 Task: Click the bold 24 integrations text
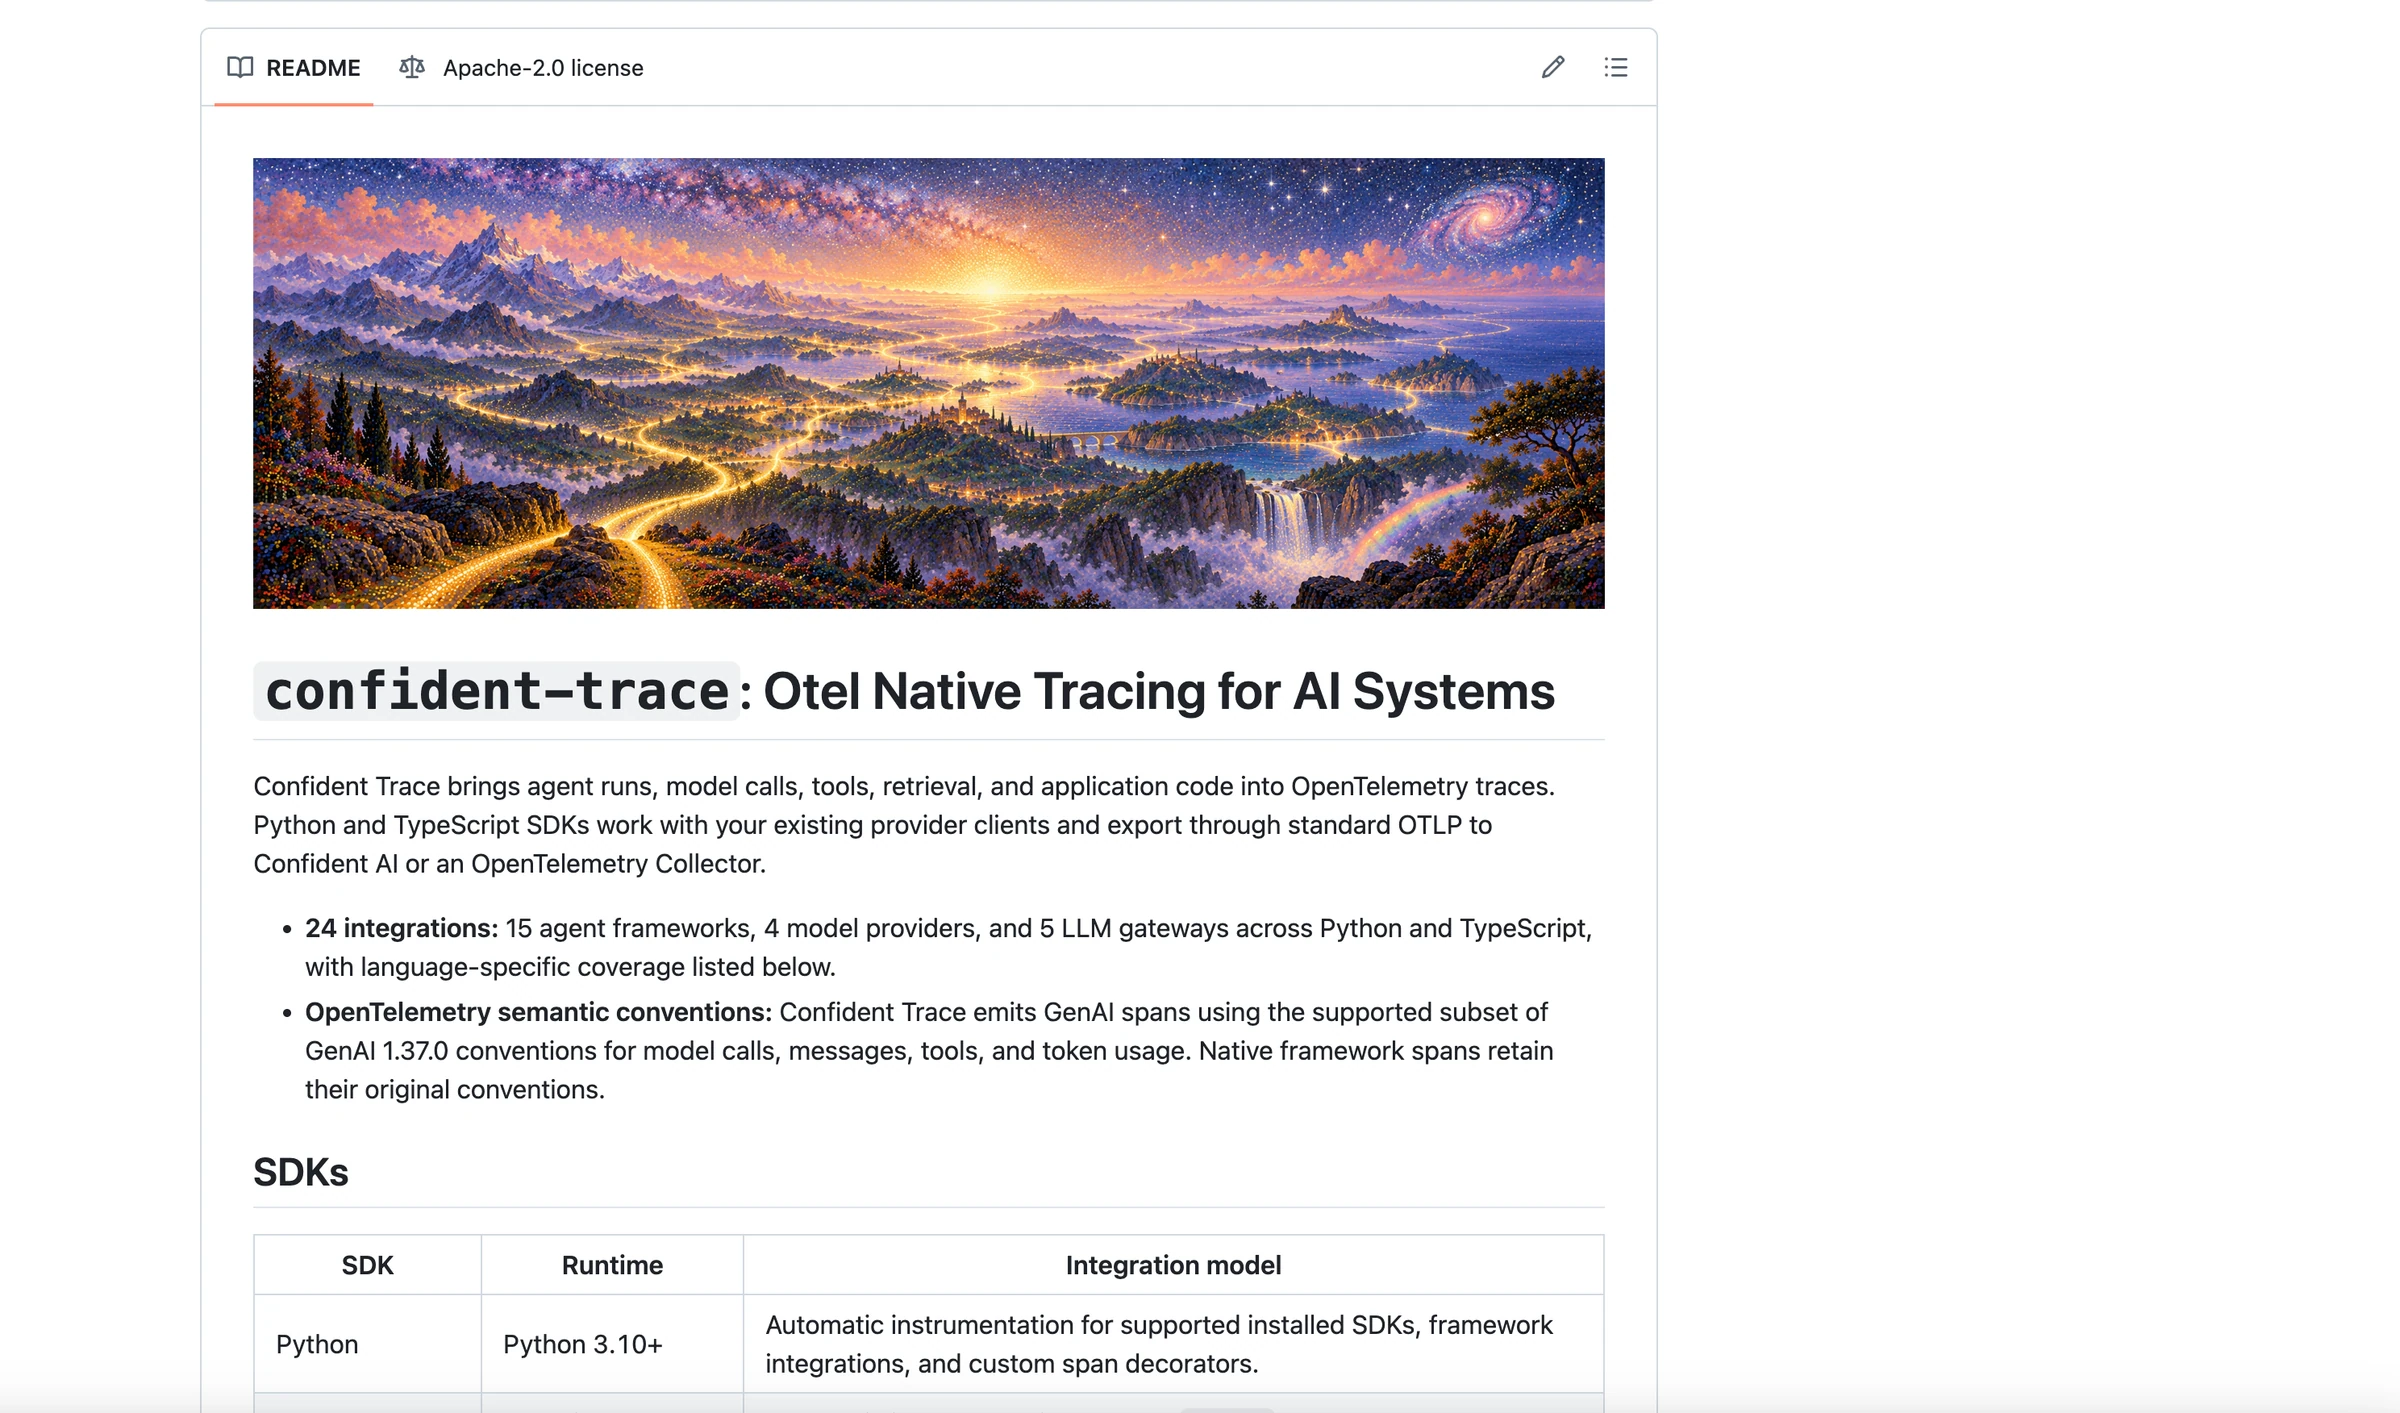click(x=401, y=928)
